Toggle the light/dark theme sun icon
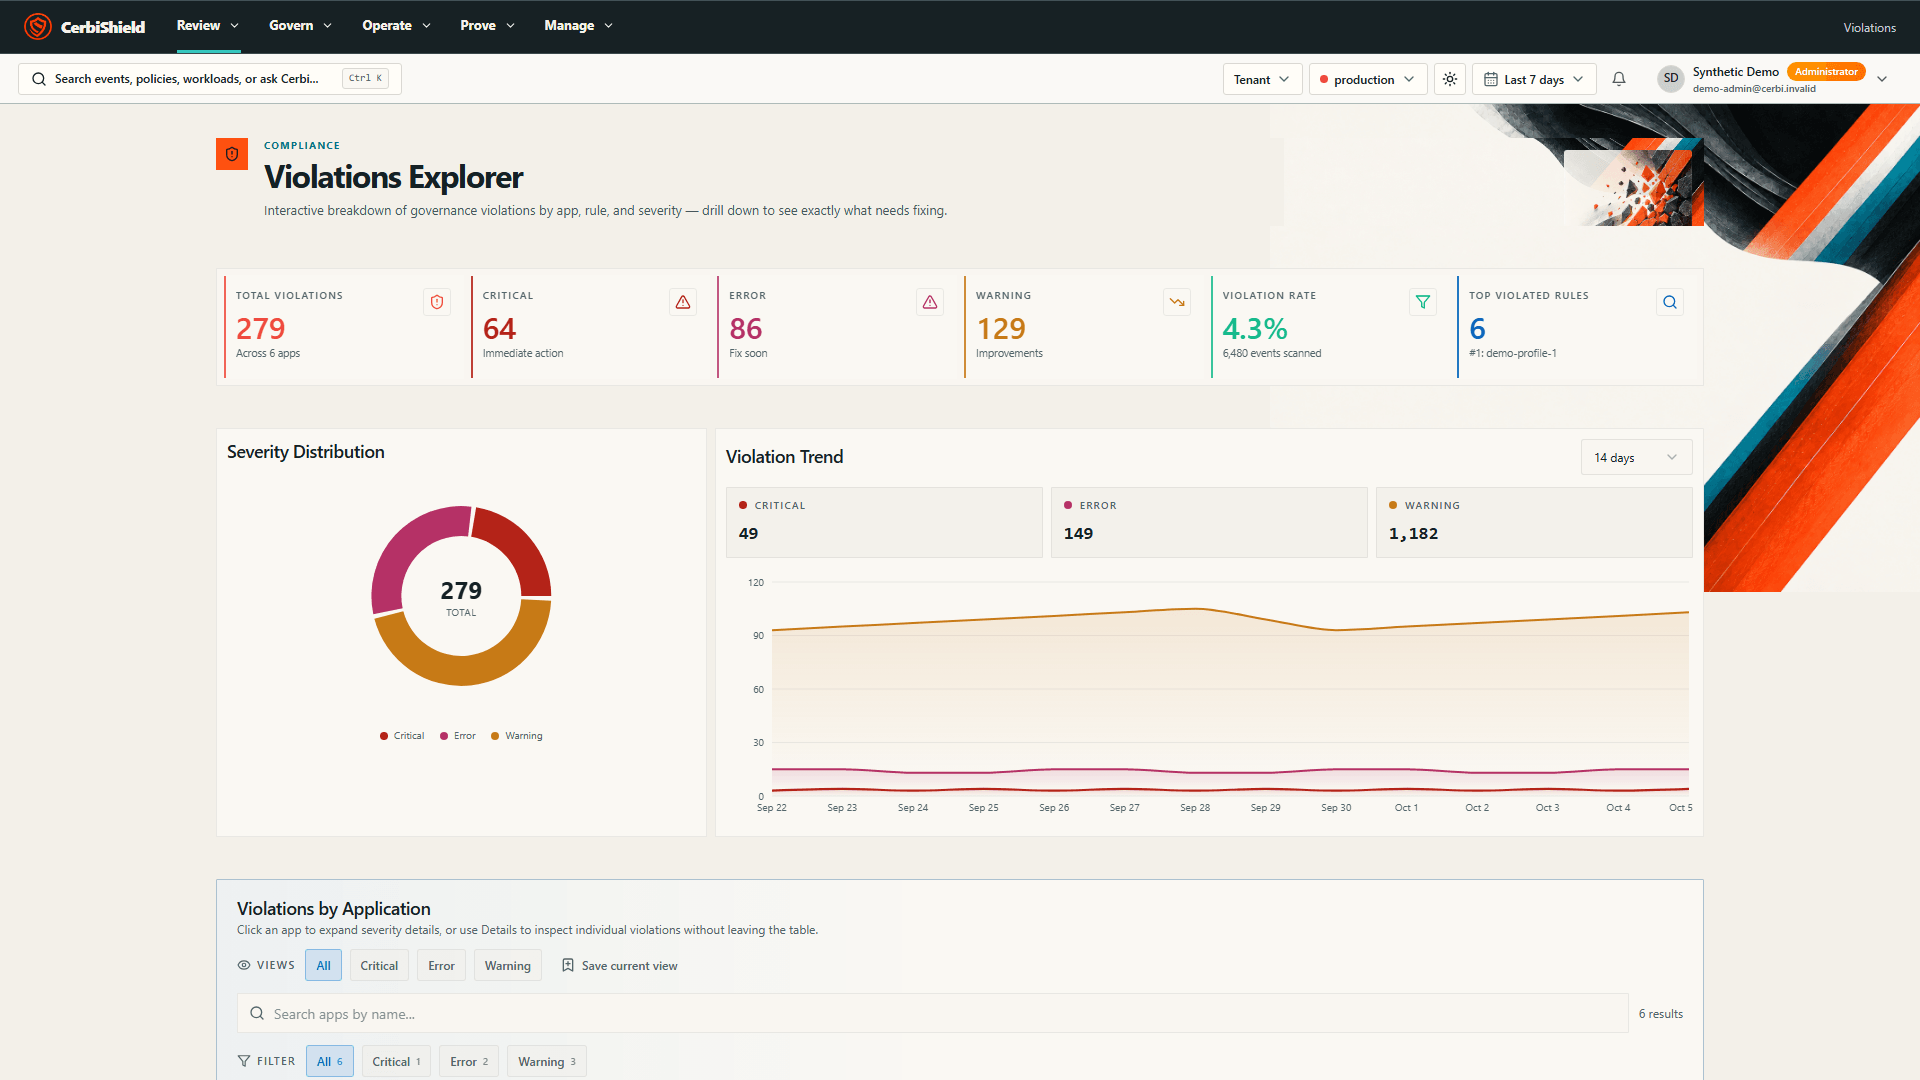The height and width of the screenshot is (1080, 1920). coord(1450,79)
